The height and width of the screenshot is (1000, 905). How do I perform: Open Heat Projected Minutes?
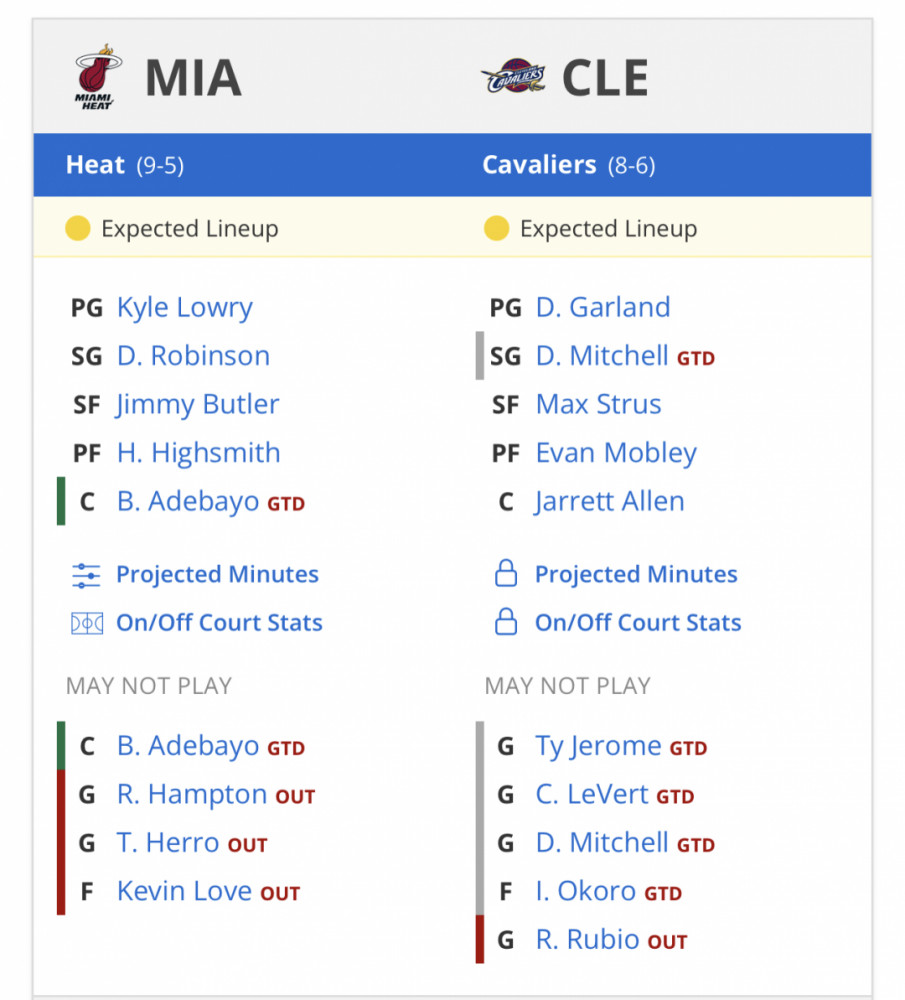(217, 575)
